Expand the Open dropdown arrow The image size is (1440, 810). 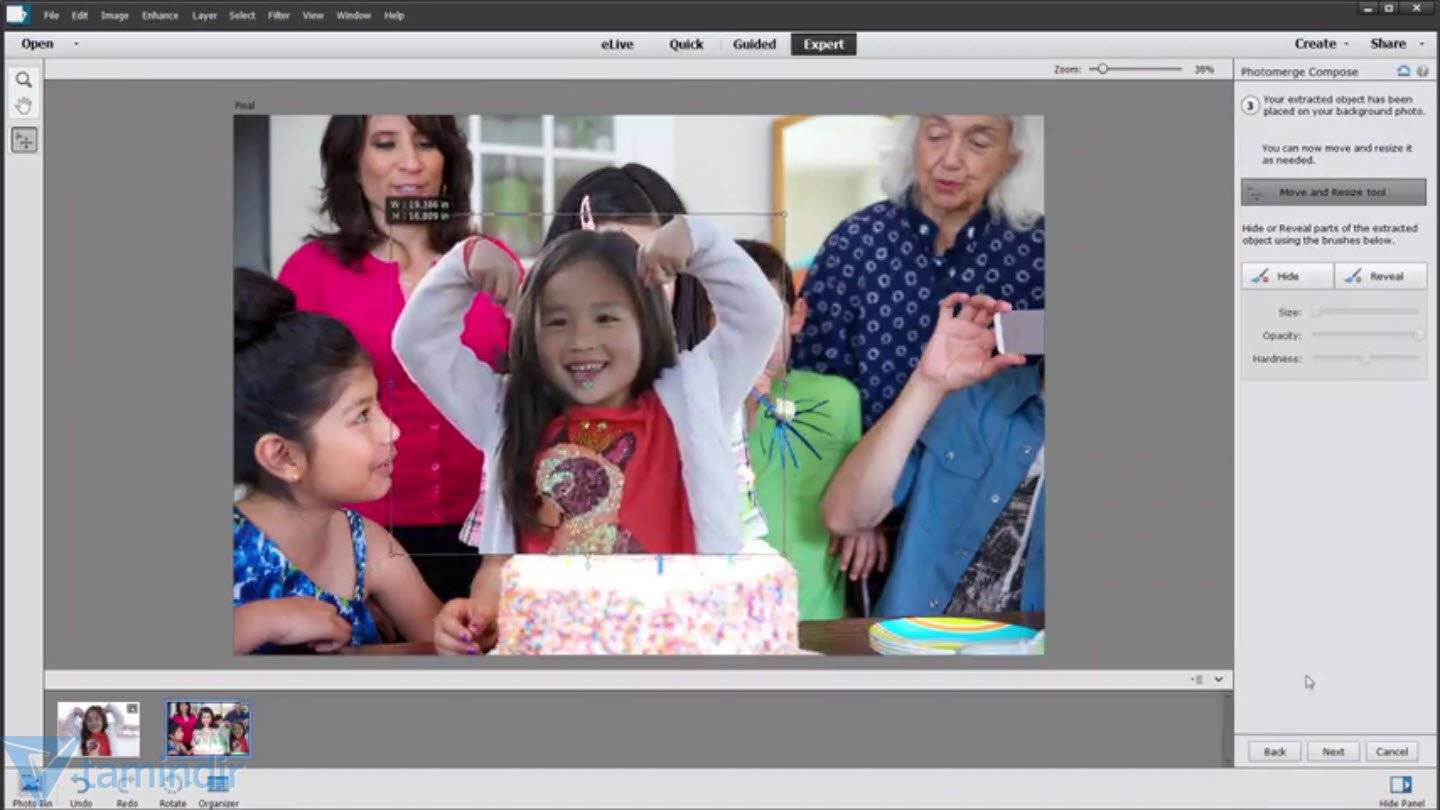76,44
